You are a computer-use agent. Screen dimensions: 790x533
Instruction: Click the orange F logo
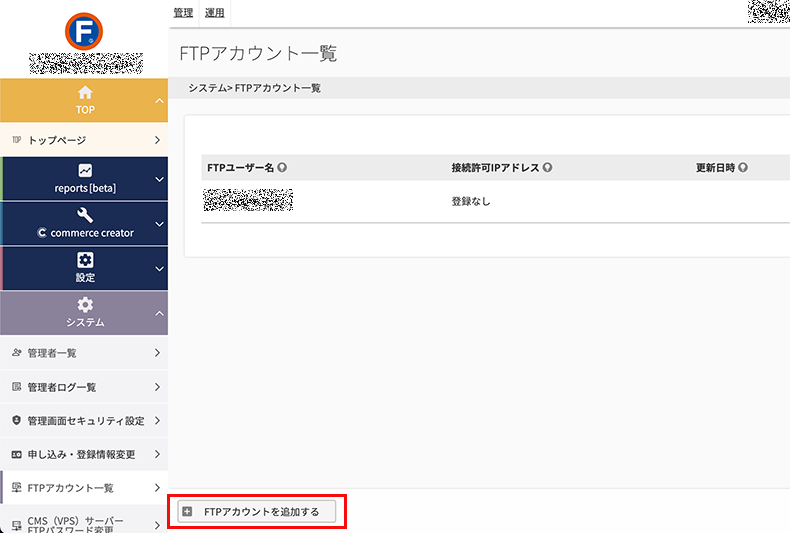coord(84,31)
